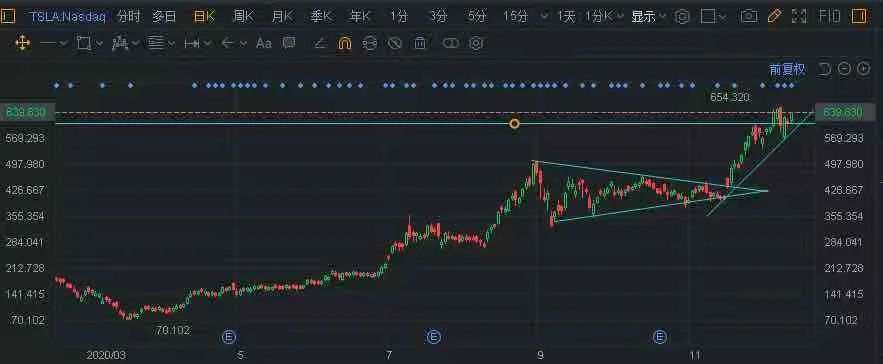Click the 497.980 left axis value
The height and width of the screenshot is (364, 883).
[25, 164]
